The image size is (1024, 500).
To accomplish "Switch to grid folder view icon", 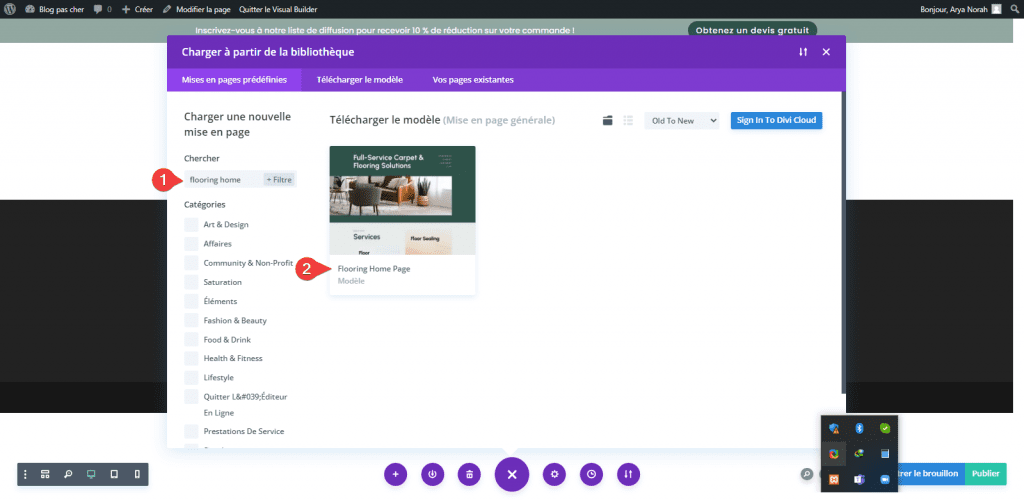I will point(607,120).
